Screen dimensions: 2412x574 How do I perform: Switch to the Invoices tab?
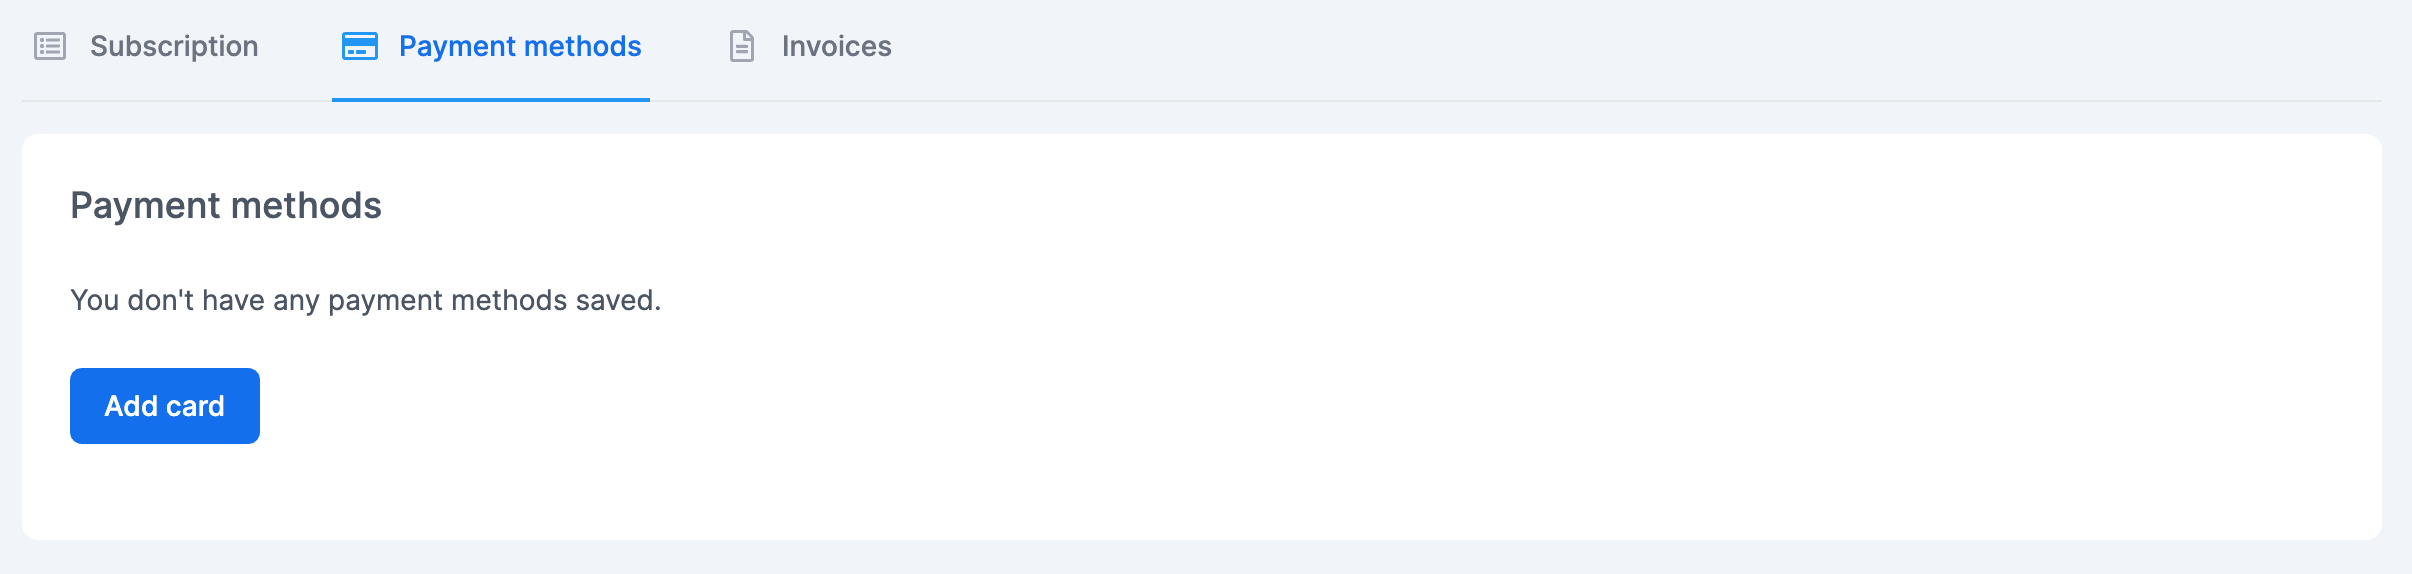(x=810, y=47)
